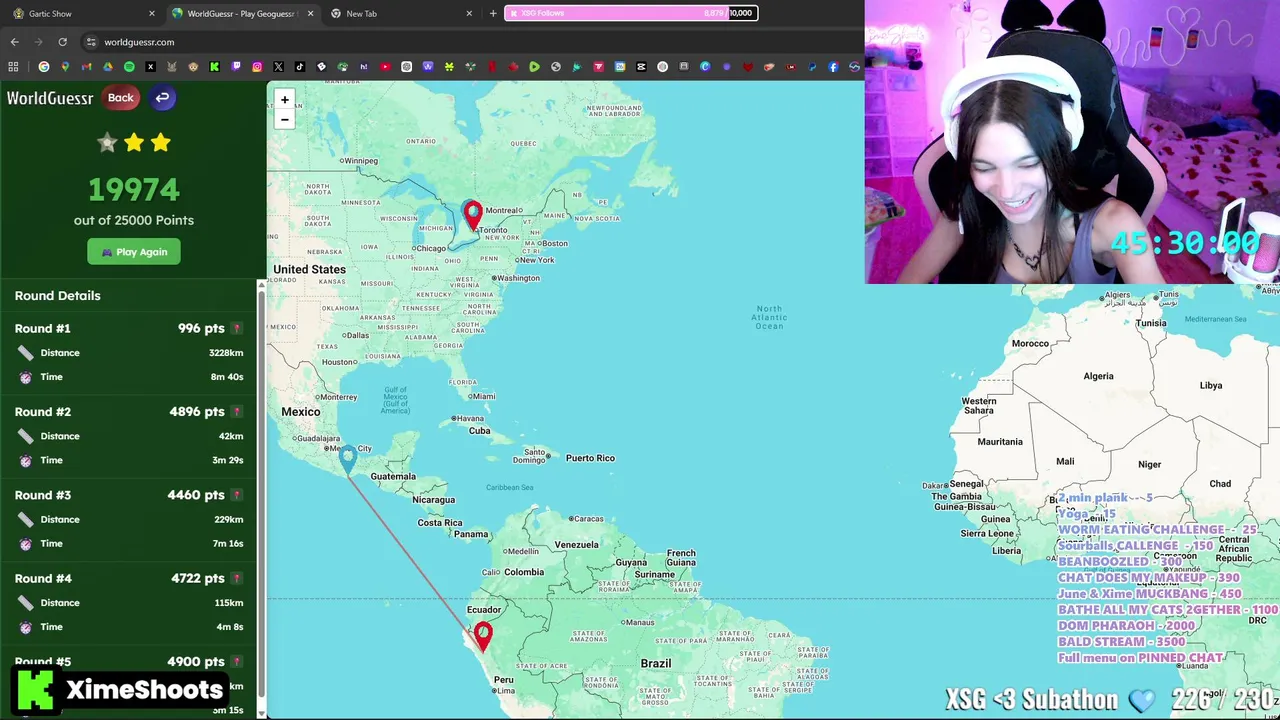Close the Gartic Show tab

pyautogui.click(x=152, y=14)
